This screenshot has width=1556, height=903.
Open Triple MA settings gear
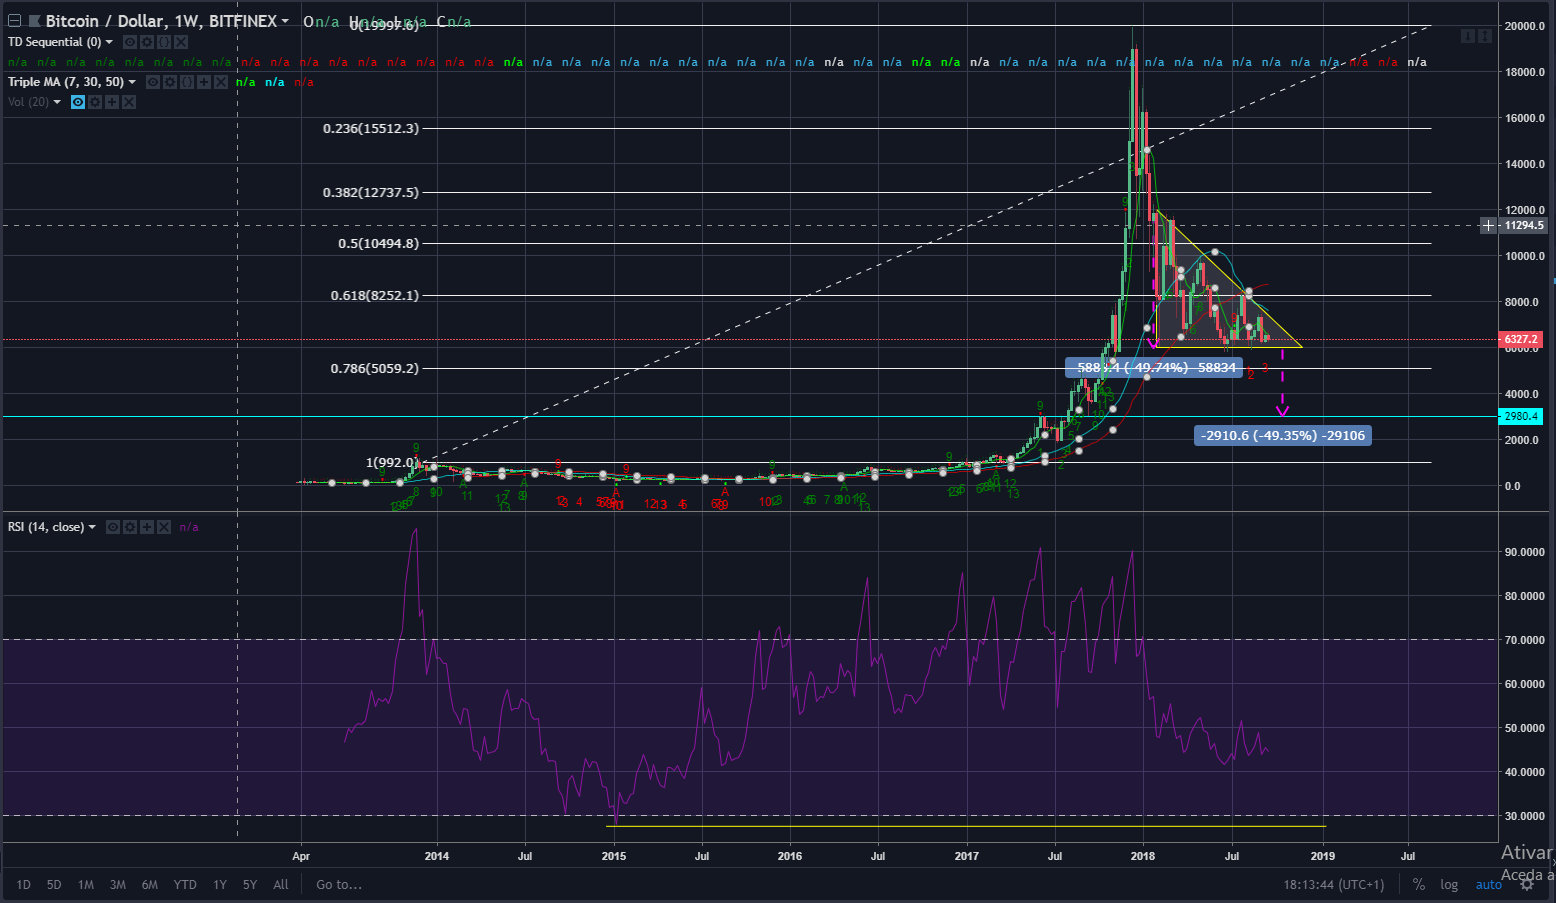tap(170, 82)
